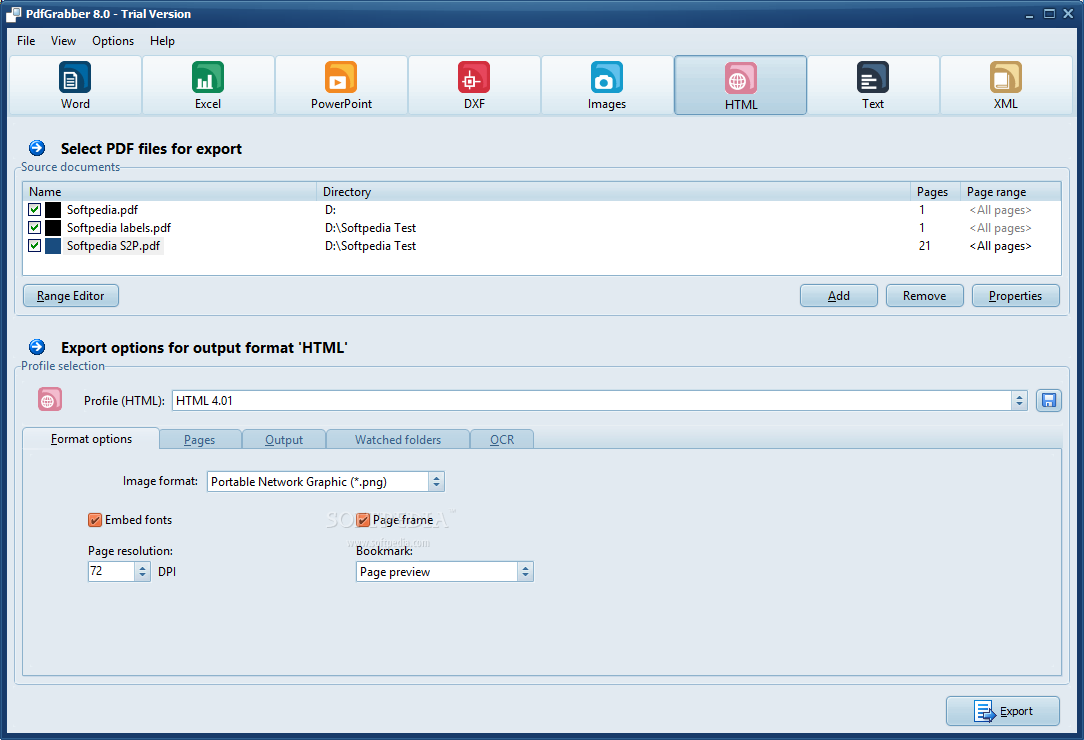
Task: Click the Page resolution input field
Action: (x=111, y=571)
